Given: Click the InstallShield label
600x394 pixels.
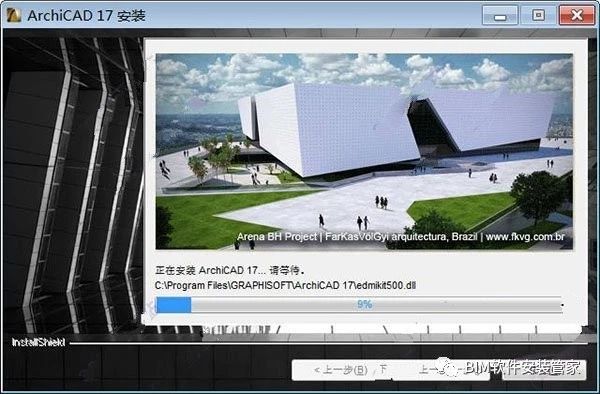Looking at the screenshot, I should click(38, 342).
